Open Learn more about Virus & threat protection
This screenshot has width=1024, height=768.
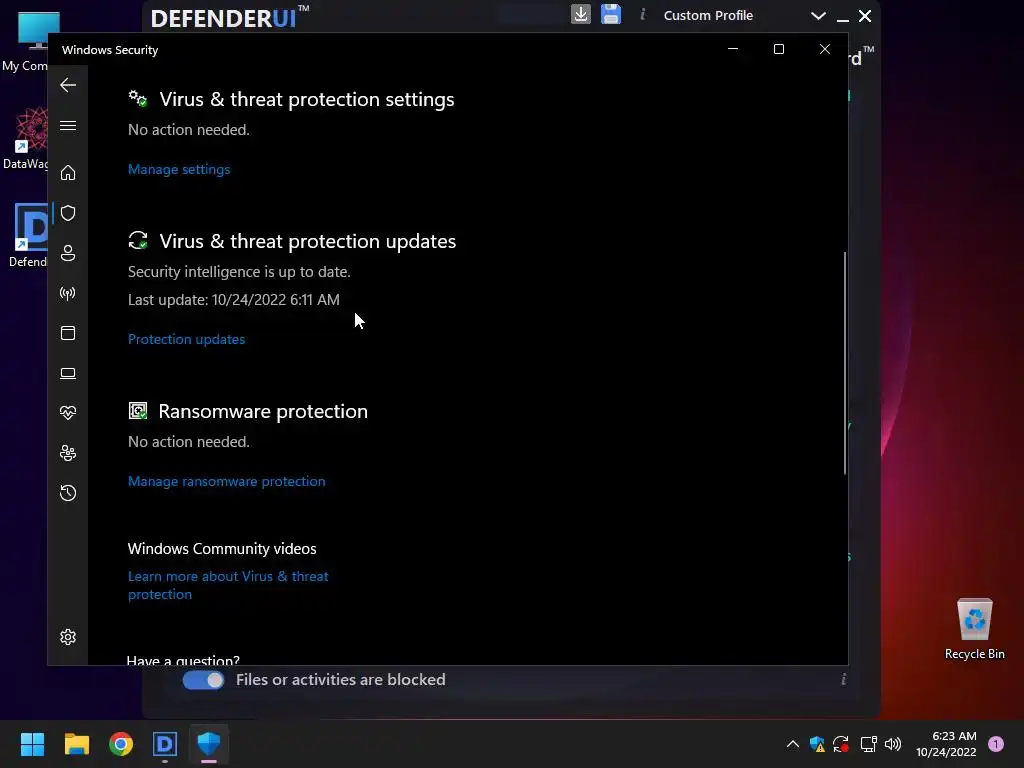pyautogui.click(x=228, y=585)
